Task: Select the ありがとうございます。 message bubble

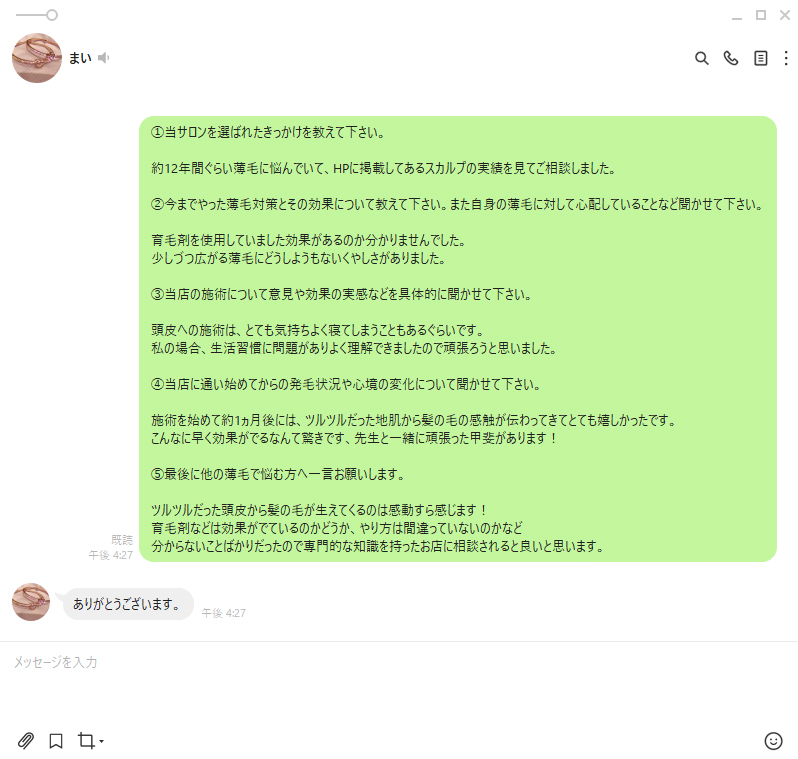Action: point(127,604)
